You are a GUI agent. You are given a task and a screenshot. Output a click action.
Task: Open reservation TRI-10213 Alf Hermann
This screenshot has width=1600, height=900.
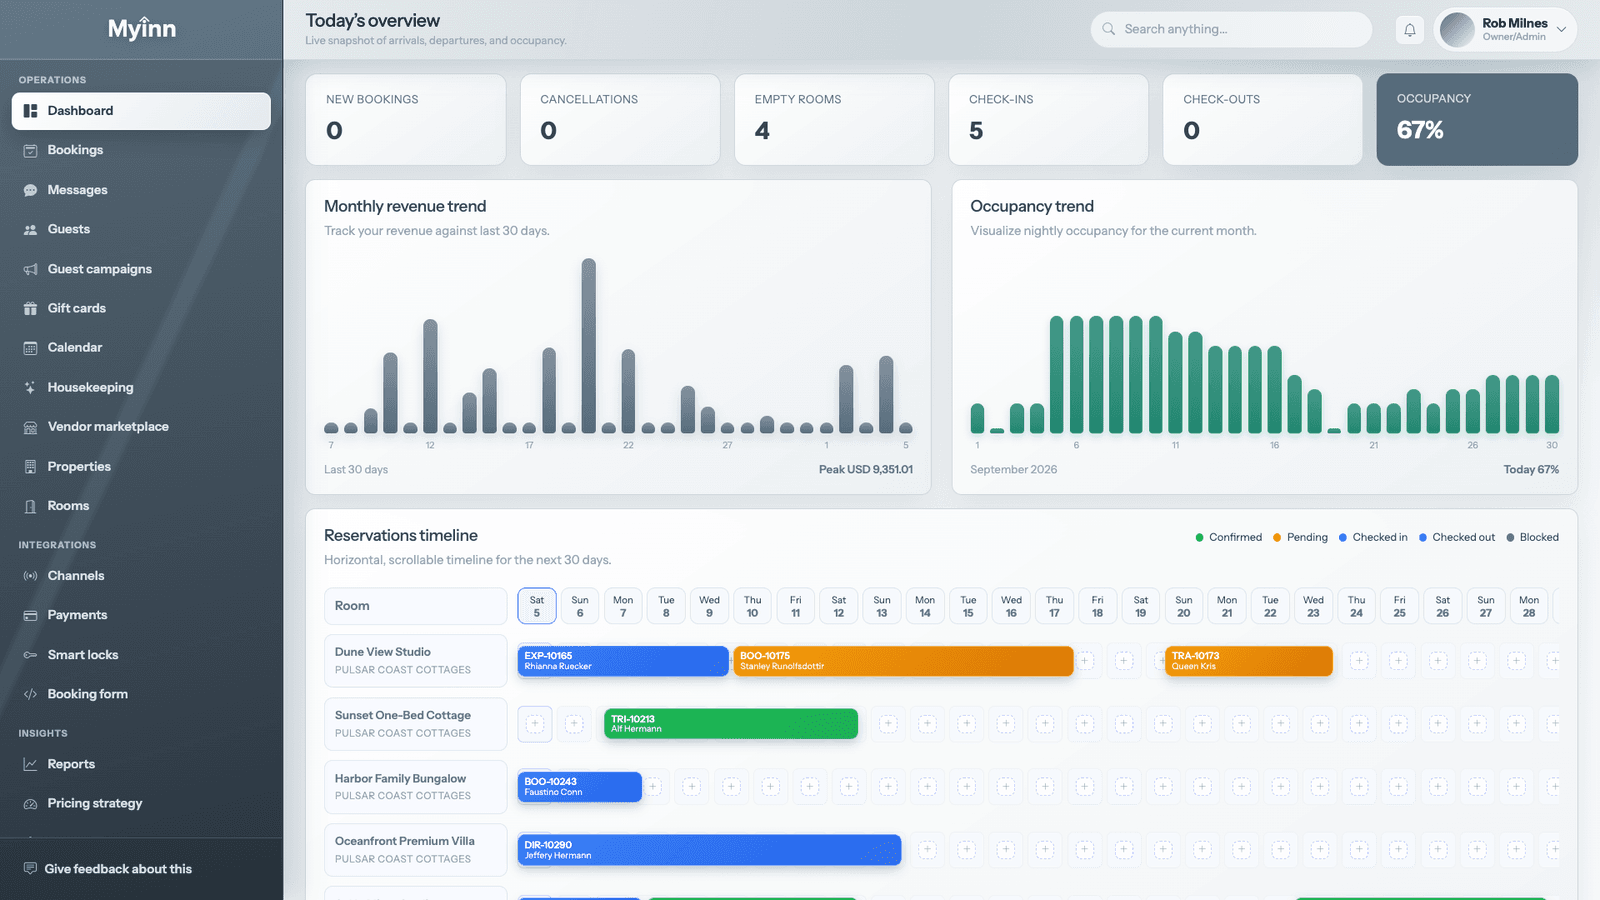(731, 724)
